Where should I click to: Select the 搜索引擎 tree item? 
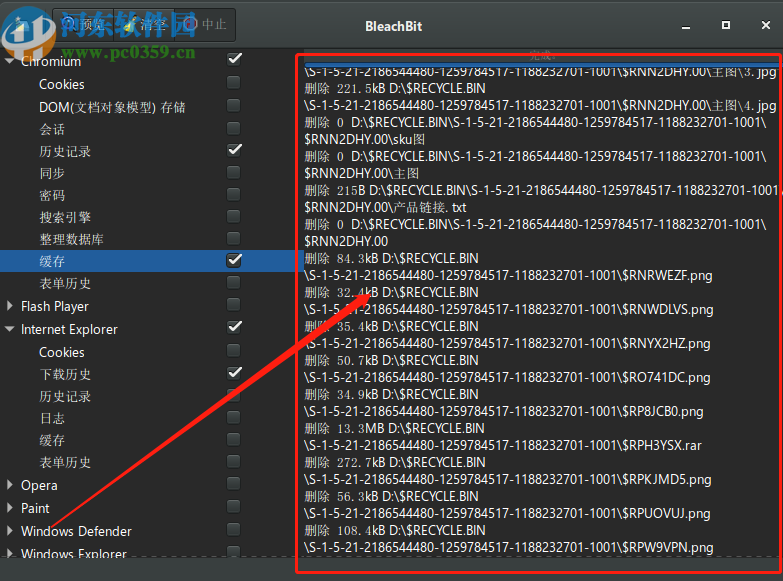tap(65, 217)
